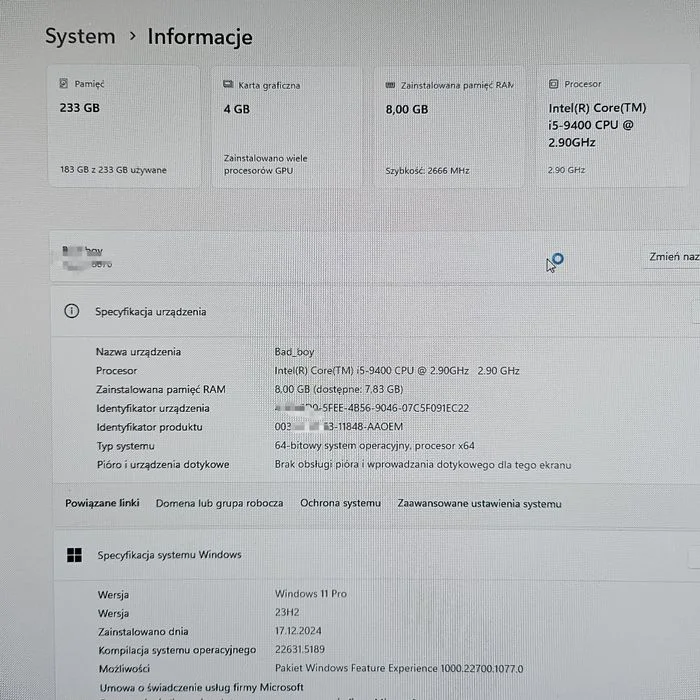Click the Kompilacja systemu operacyjnego label
The image size is (700, 700).
click(177, 650)
